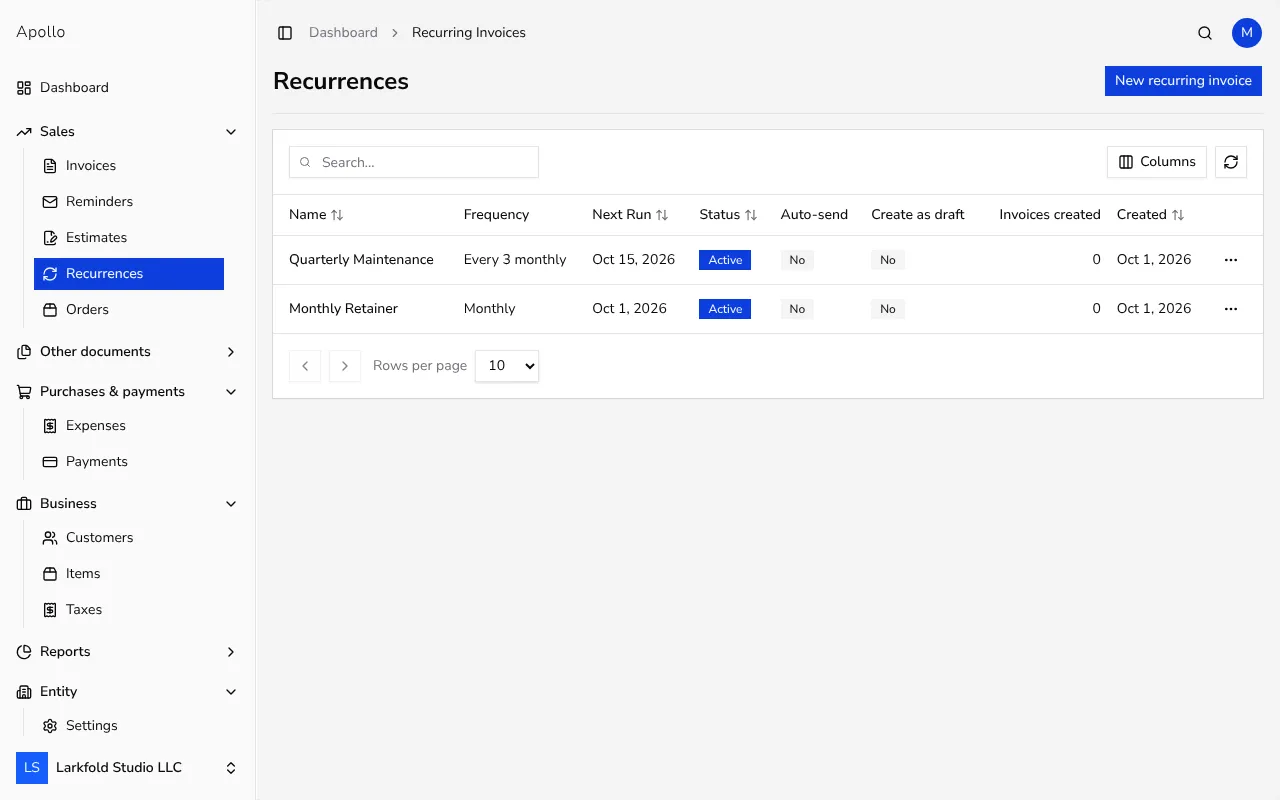Open Settings in the sidebar
This screenshot has width=1280, height=800.
[129, 726]
